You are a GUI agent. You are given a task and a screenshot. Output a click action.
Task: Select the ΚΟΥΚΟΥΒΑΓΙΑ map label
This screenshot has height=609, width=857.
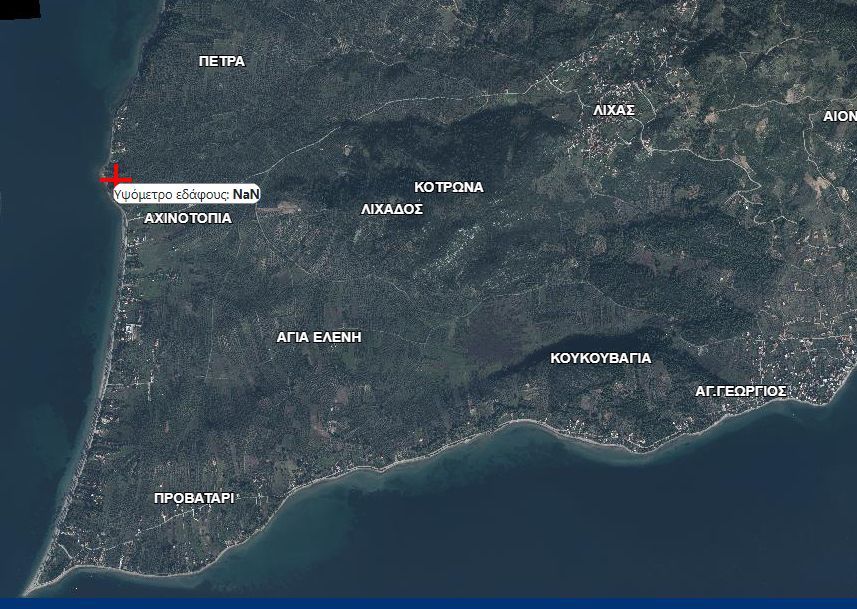(x=600, y=358)
